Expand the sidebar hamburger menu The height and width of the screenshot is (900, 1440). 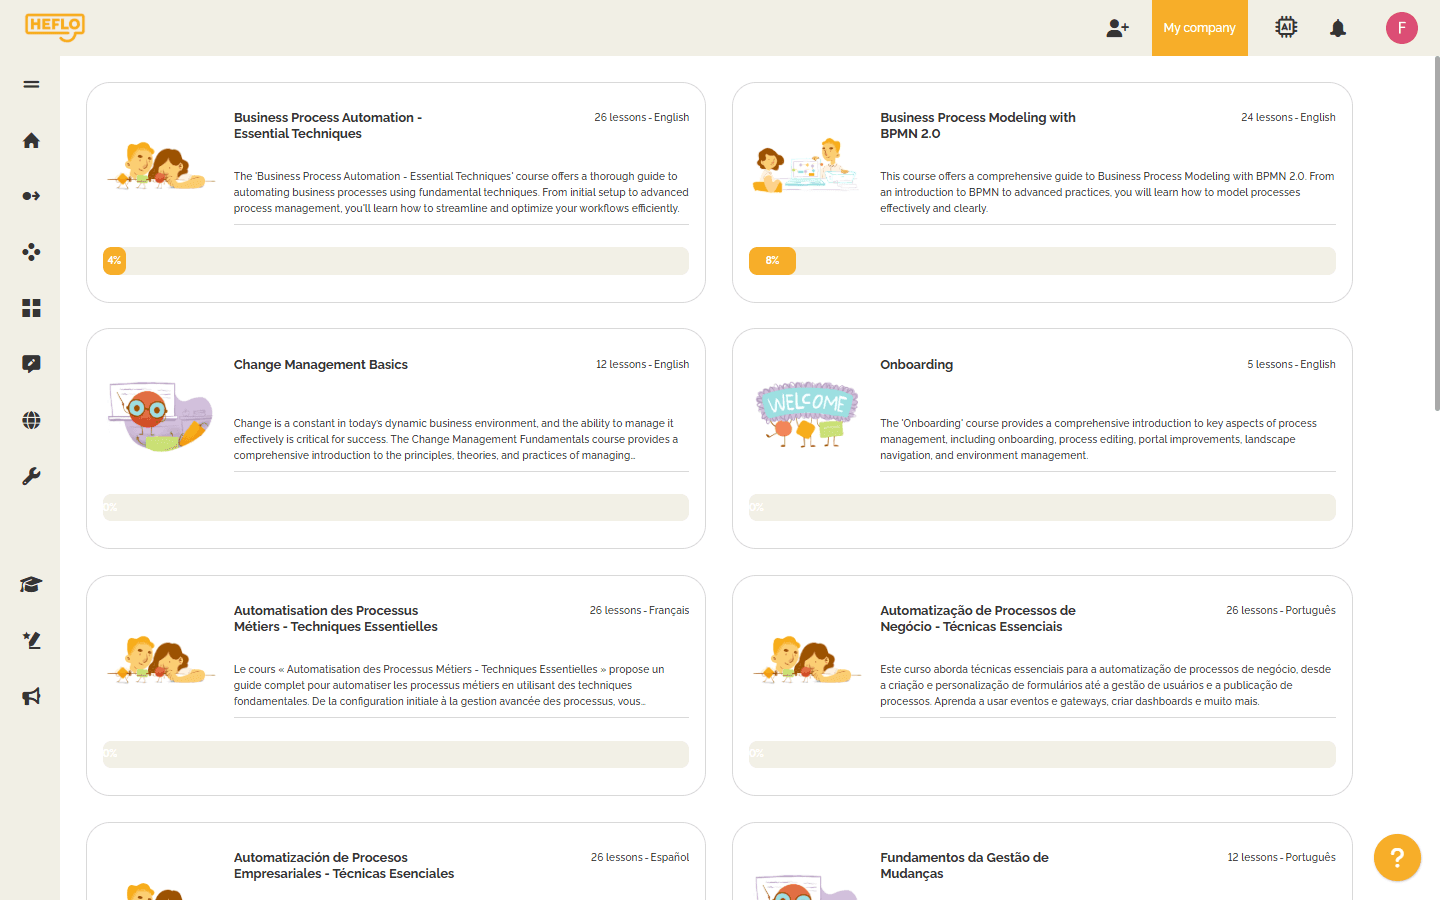click(31, 84)
